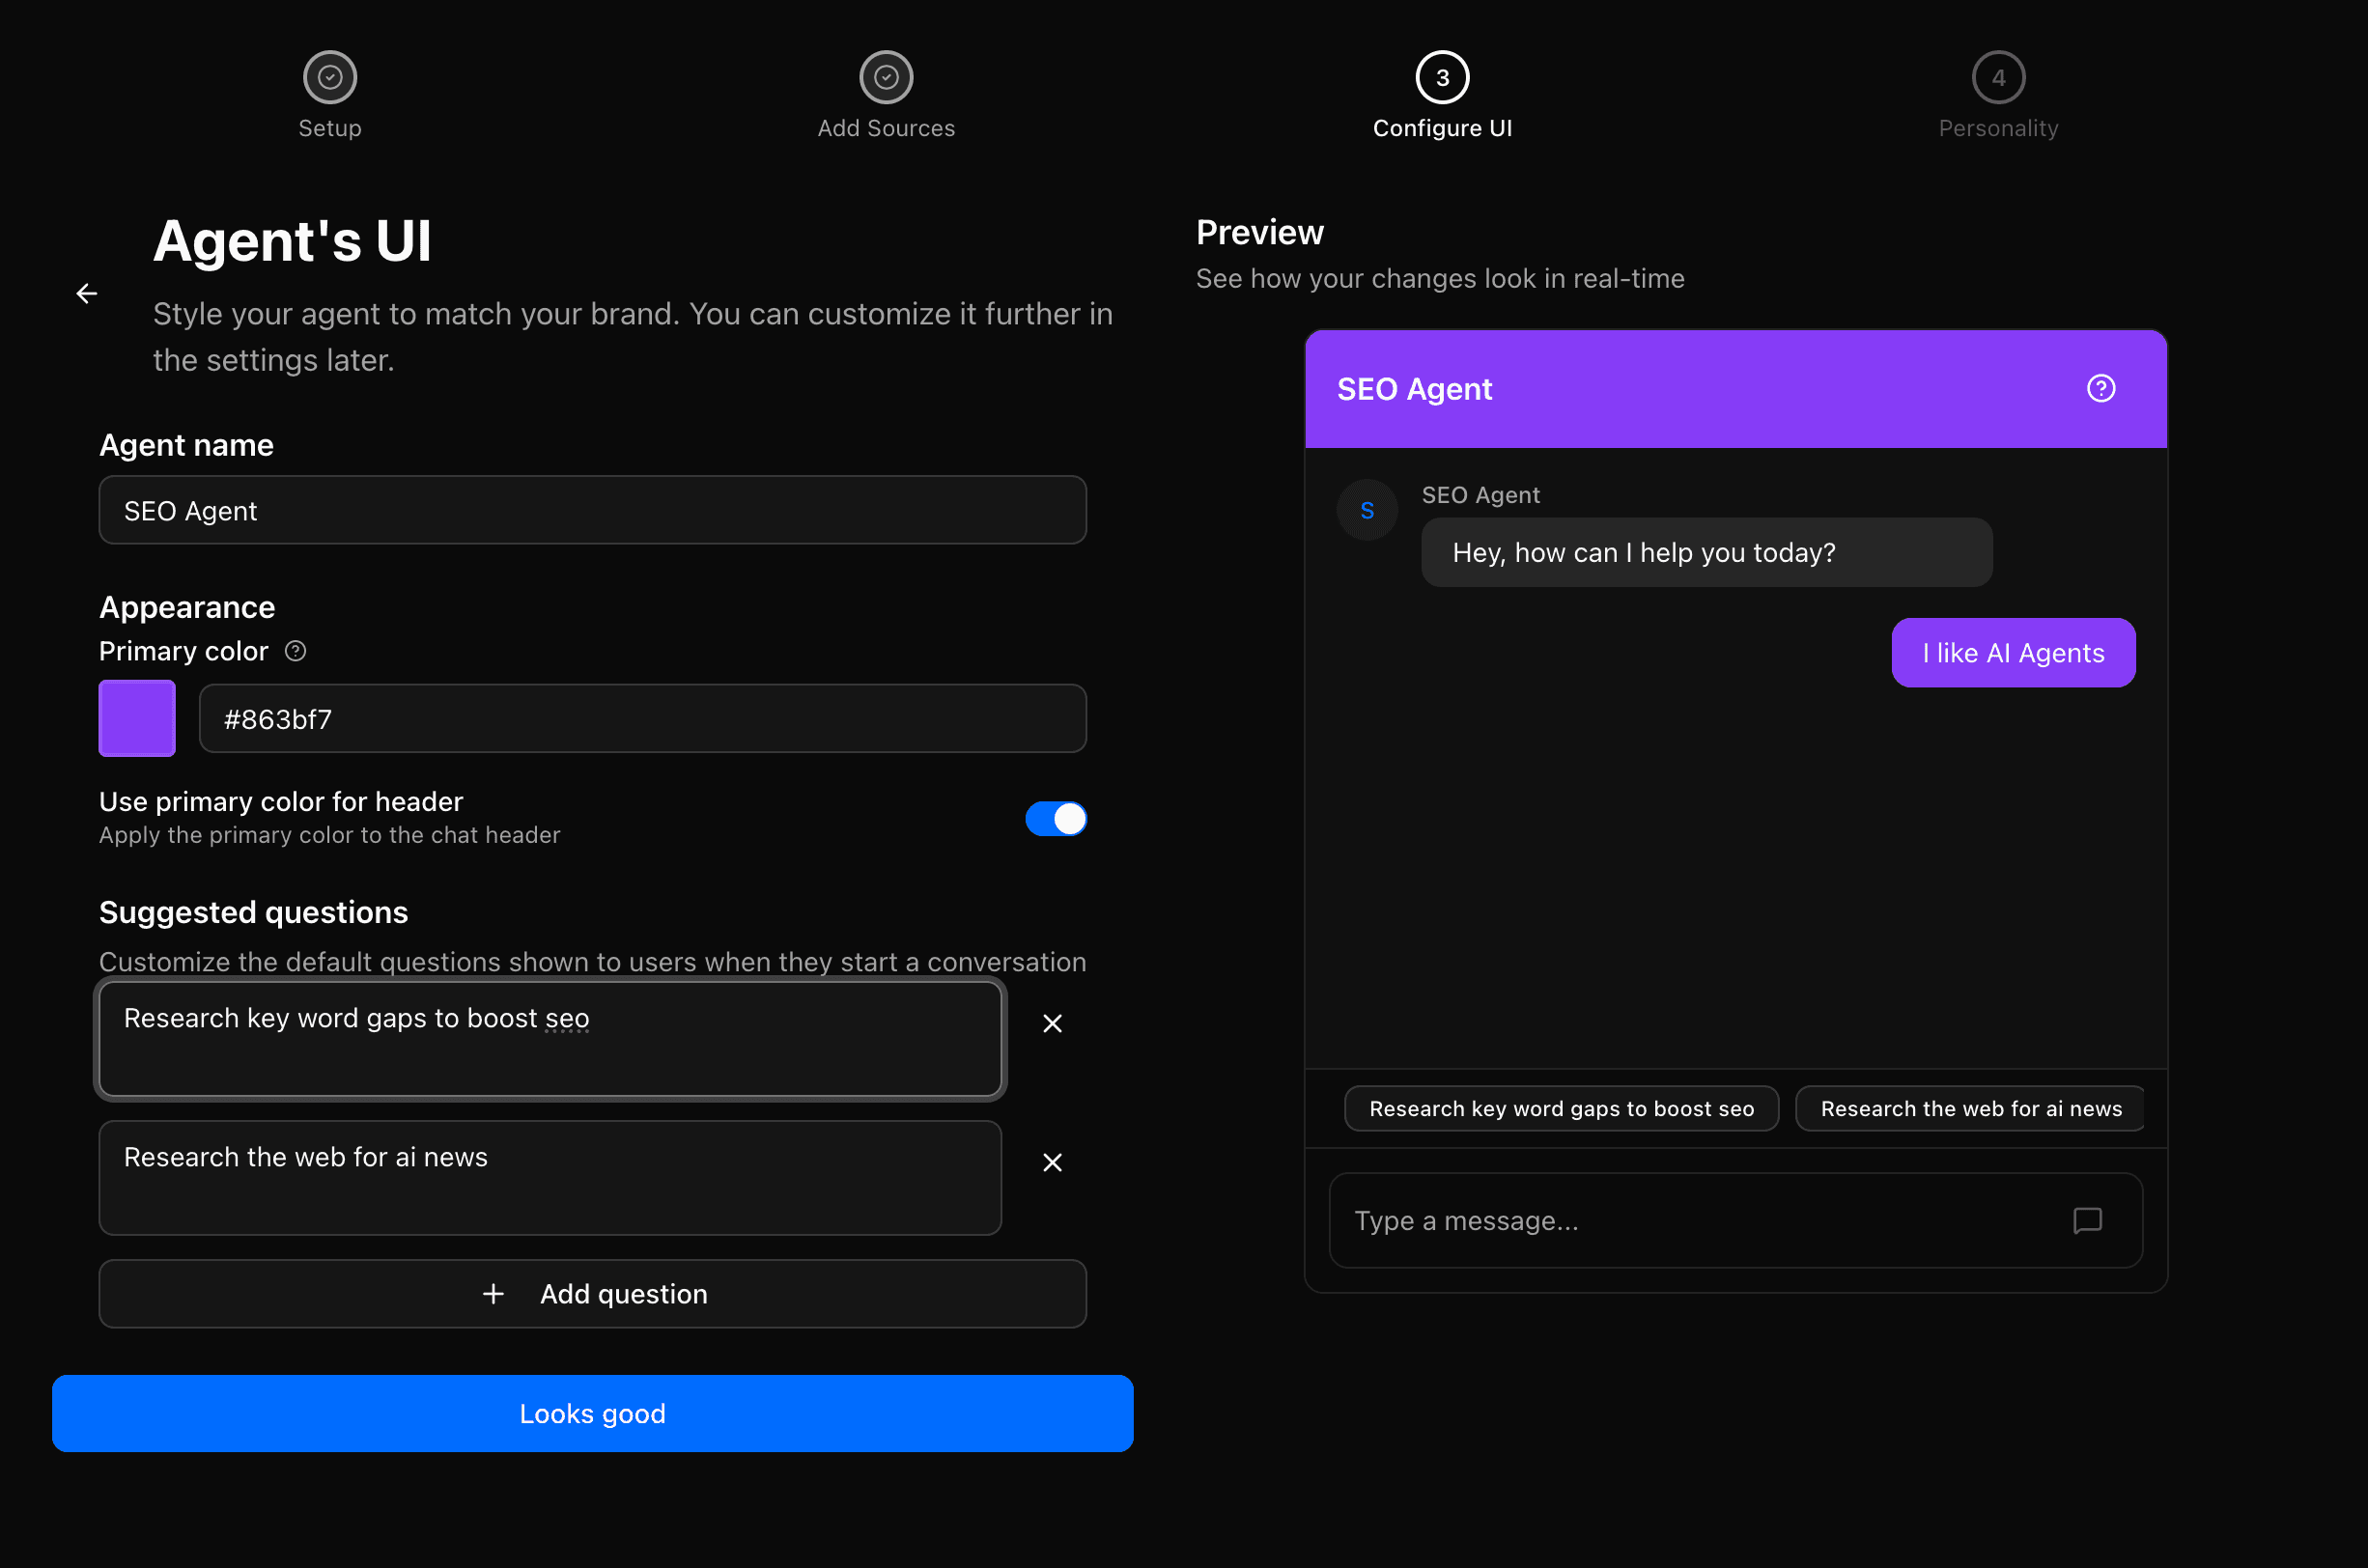2368x1568 pixels.
Task: Click the SEO Agent avatar in the preview
Action: click(x=1366, y=510)
